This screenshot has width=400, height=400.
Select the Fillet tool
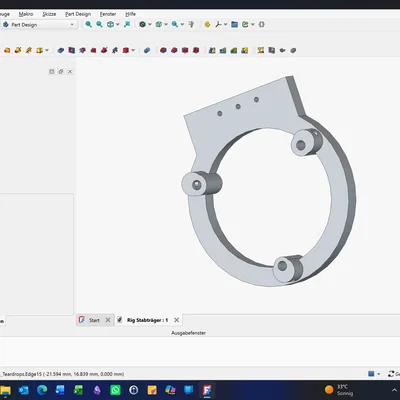pos(163,50)
